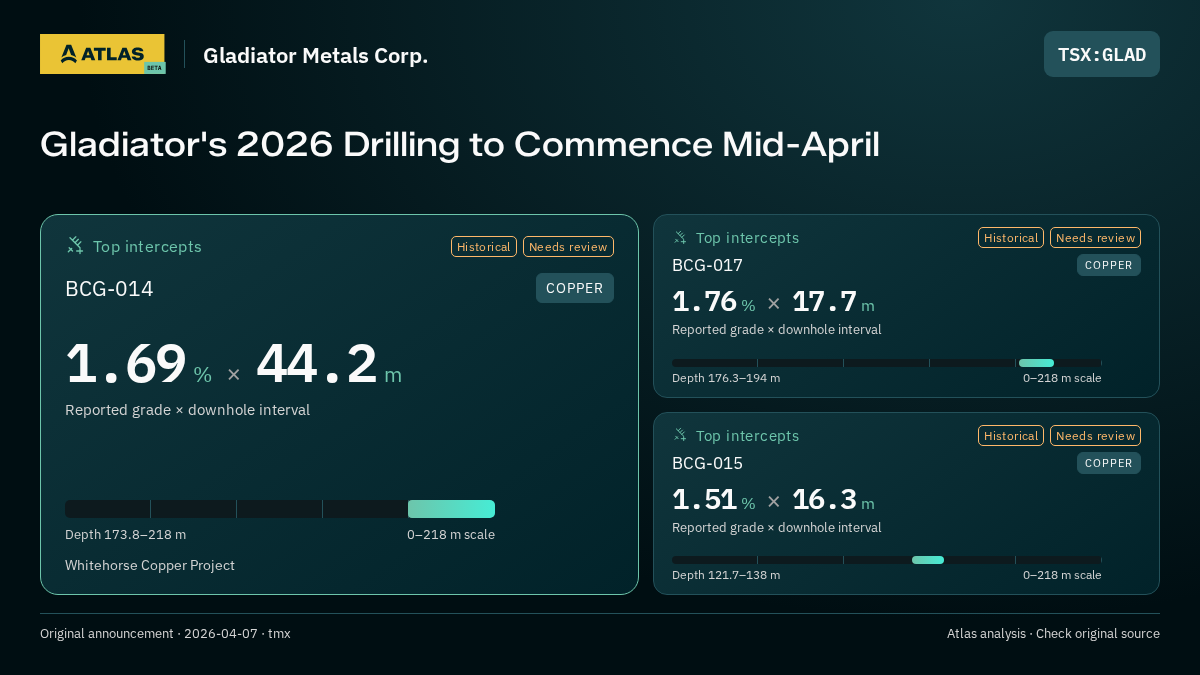
Task: Click the Depth 121.7–138 m label
Action: click(726, 575)
